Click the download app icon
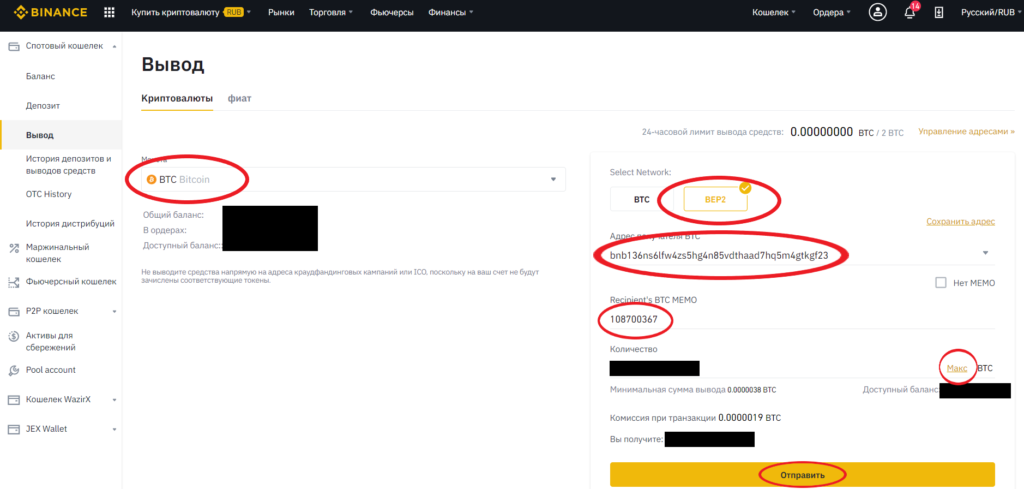1024x489 pixels. (939, 12)
